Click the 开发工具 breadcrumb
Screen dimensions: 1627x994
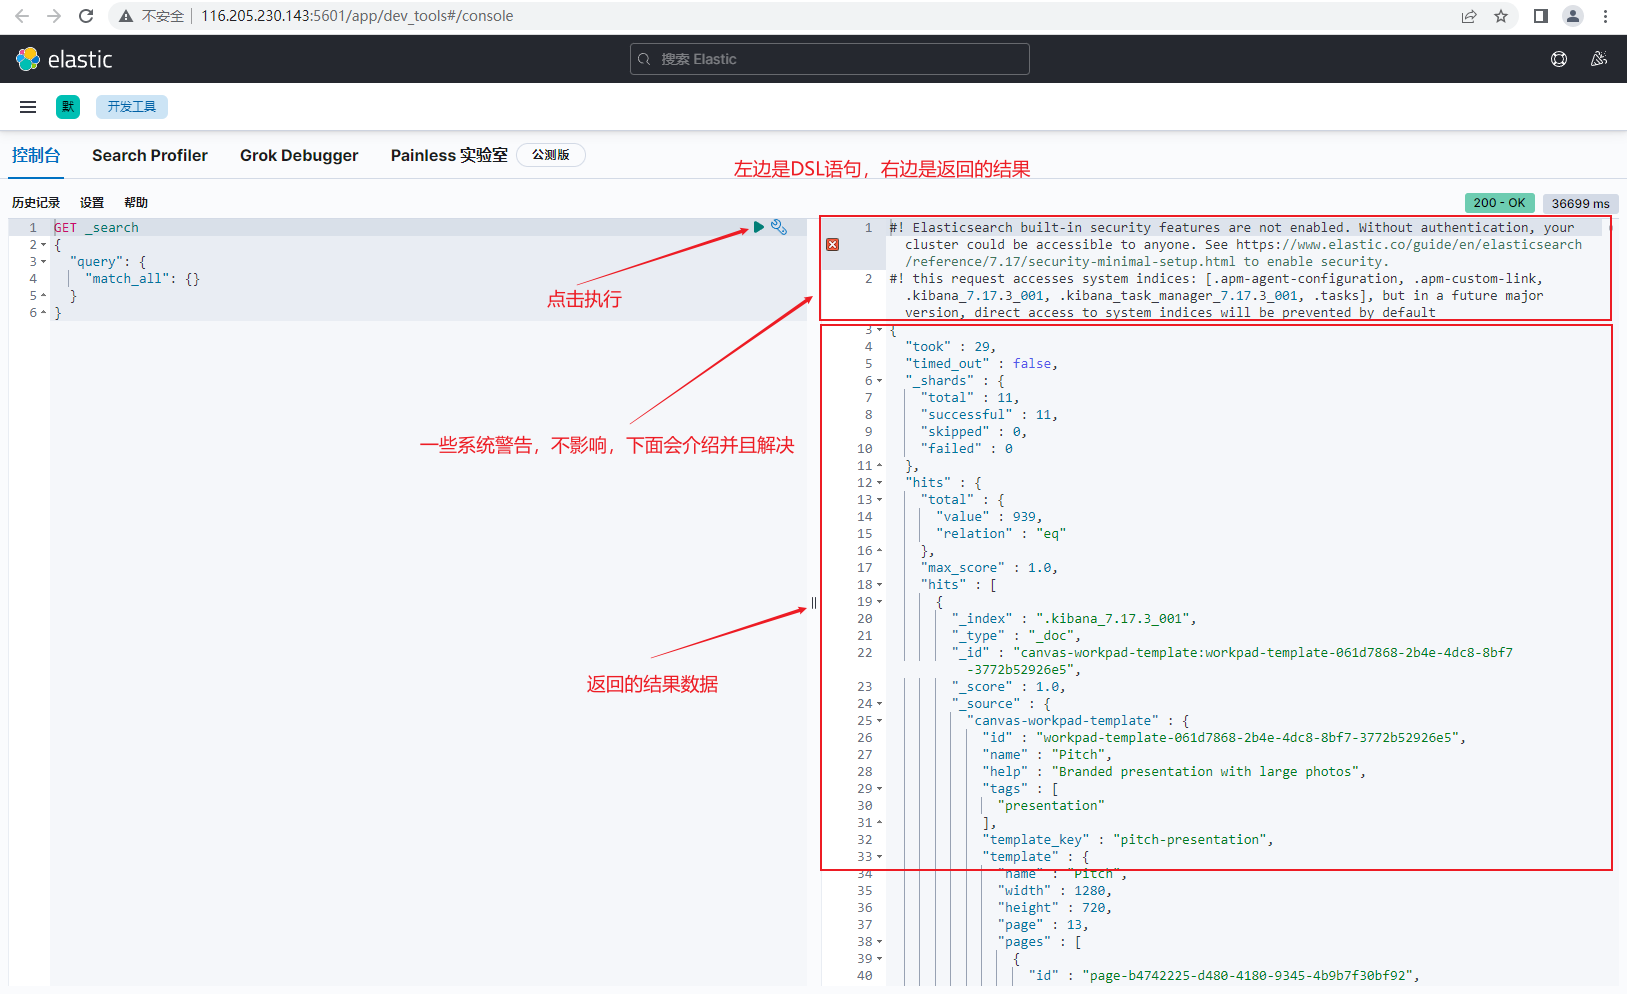pos(132,107)
